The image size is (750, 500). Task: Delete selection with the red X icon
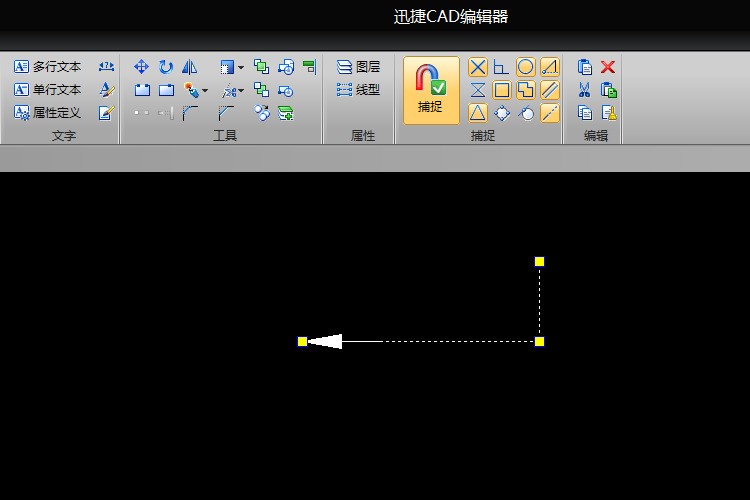tap(608, 67)
